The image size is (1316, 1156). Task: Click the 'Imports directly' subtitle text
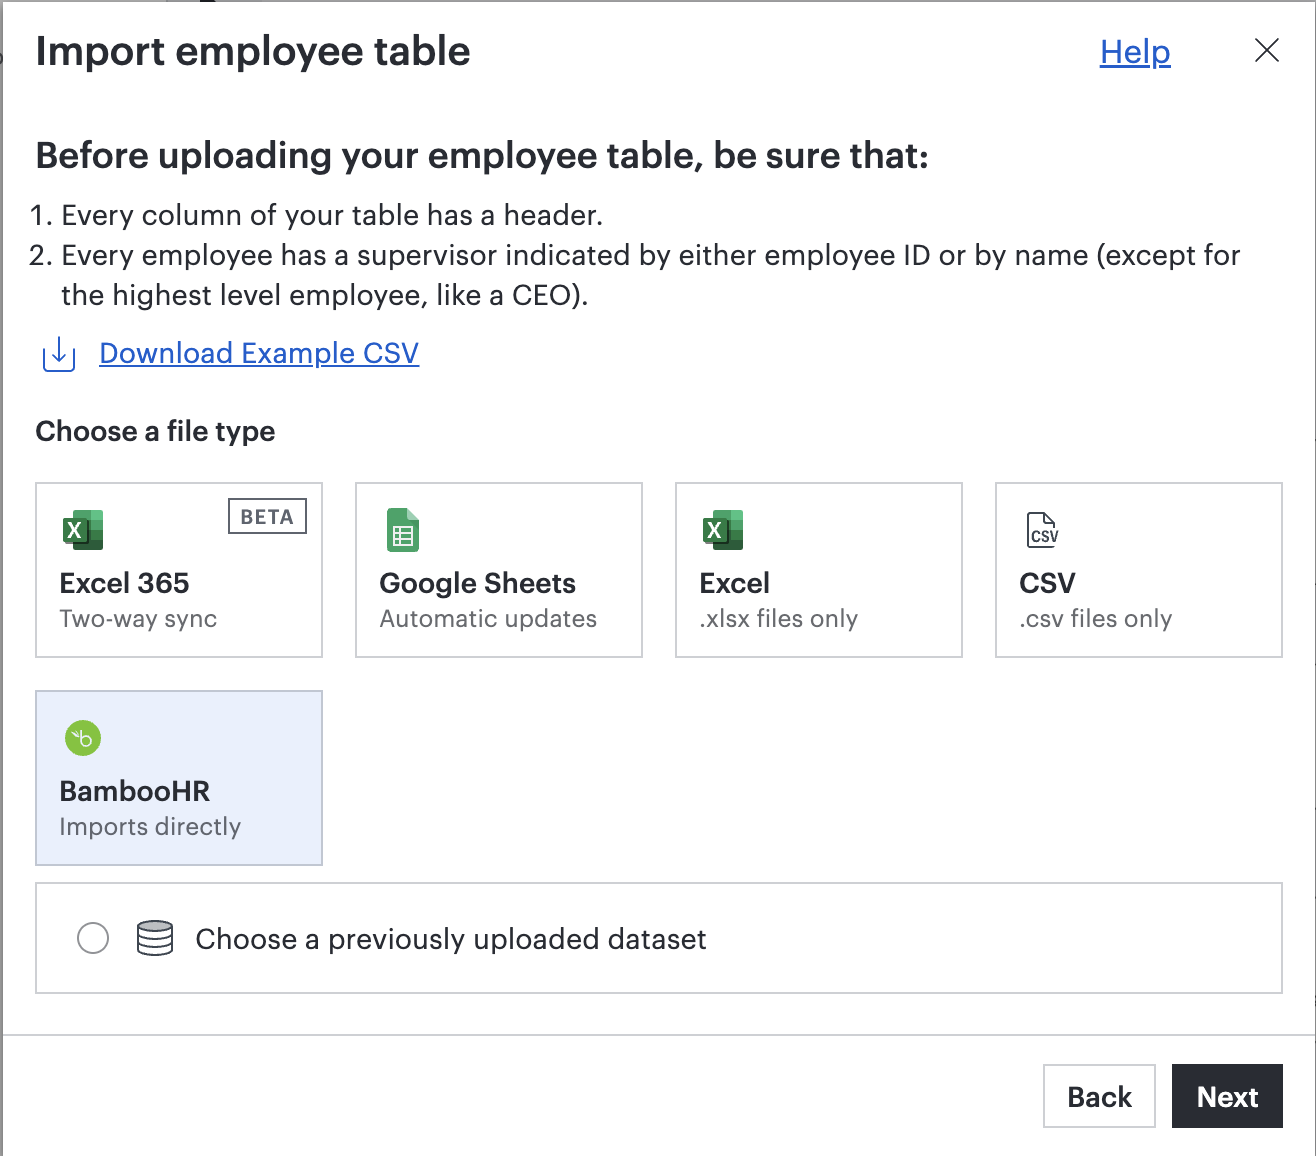point(150,827)
